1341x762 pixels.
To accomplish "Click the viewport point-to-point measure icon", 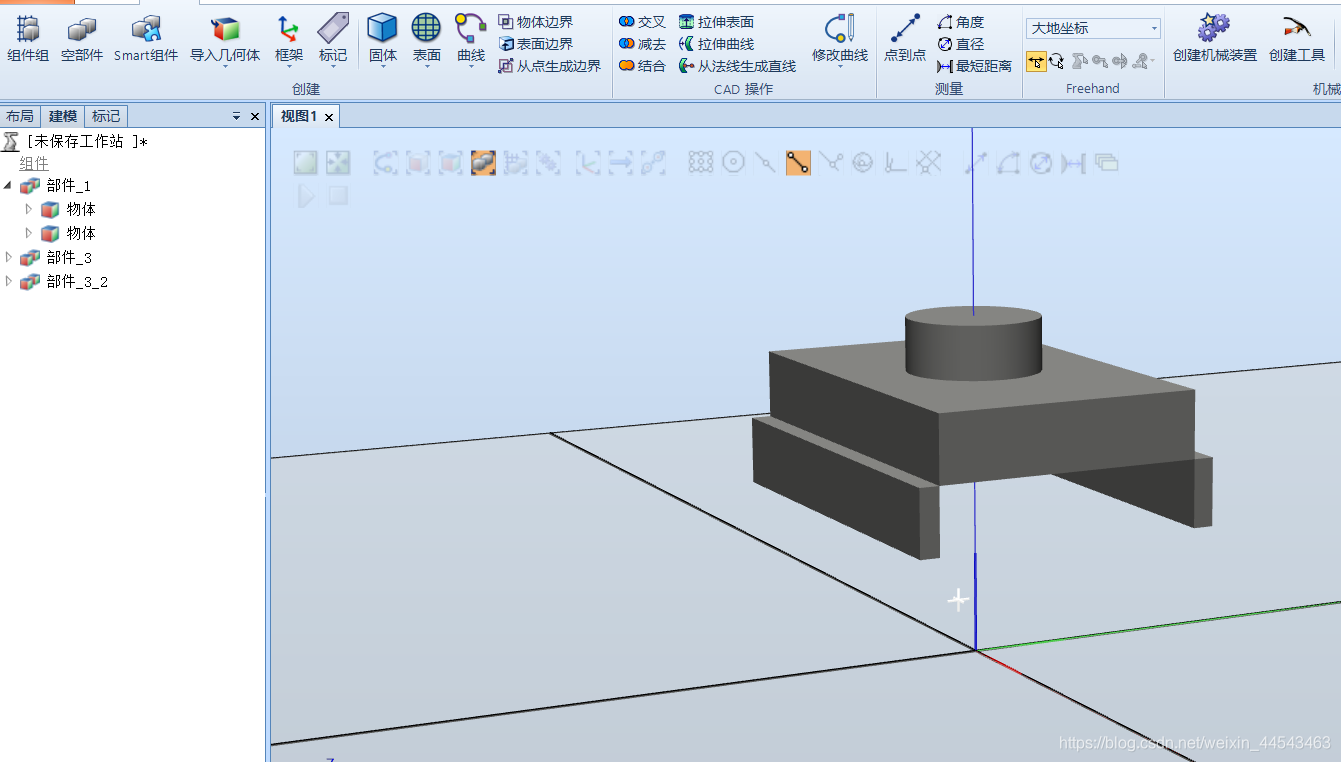I will point(978,162).
